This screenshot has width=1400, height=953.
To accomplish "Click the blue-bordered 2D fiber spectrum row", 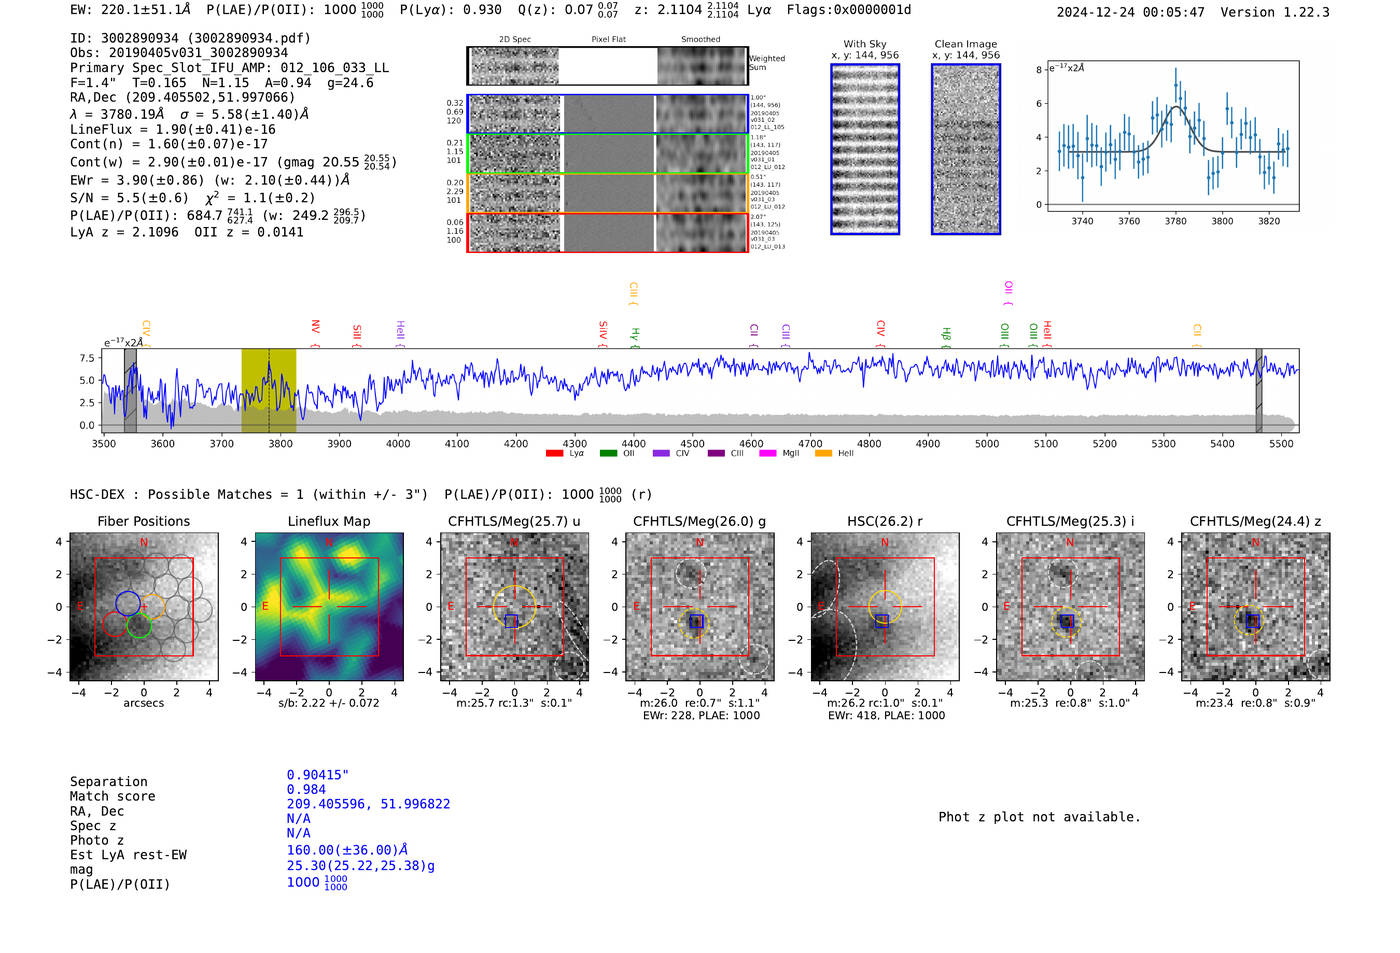I will click(x=607, y=114).
